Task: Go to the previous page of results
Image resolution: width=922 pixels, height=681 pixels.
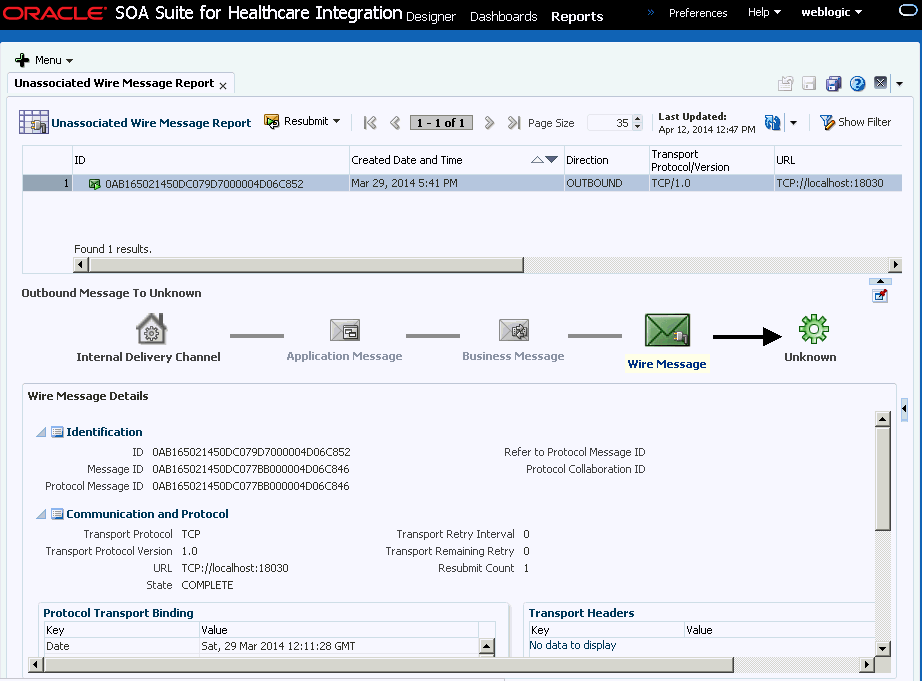Action: (395, 123)
